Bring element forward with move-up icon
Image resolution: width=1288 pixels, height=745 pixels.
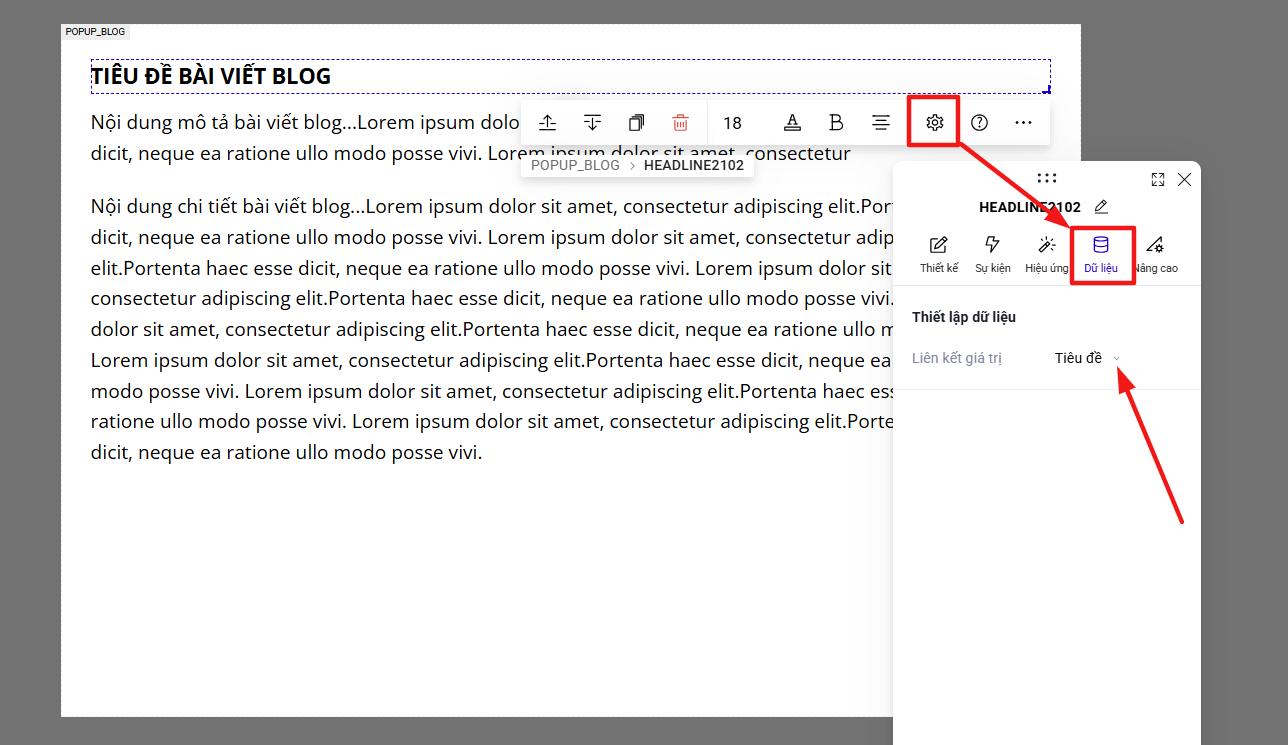pyautogui.click(x=547, y=123)
